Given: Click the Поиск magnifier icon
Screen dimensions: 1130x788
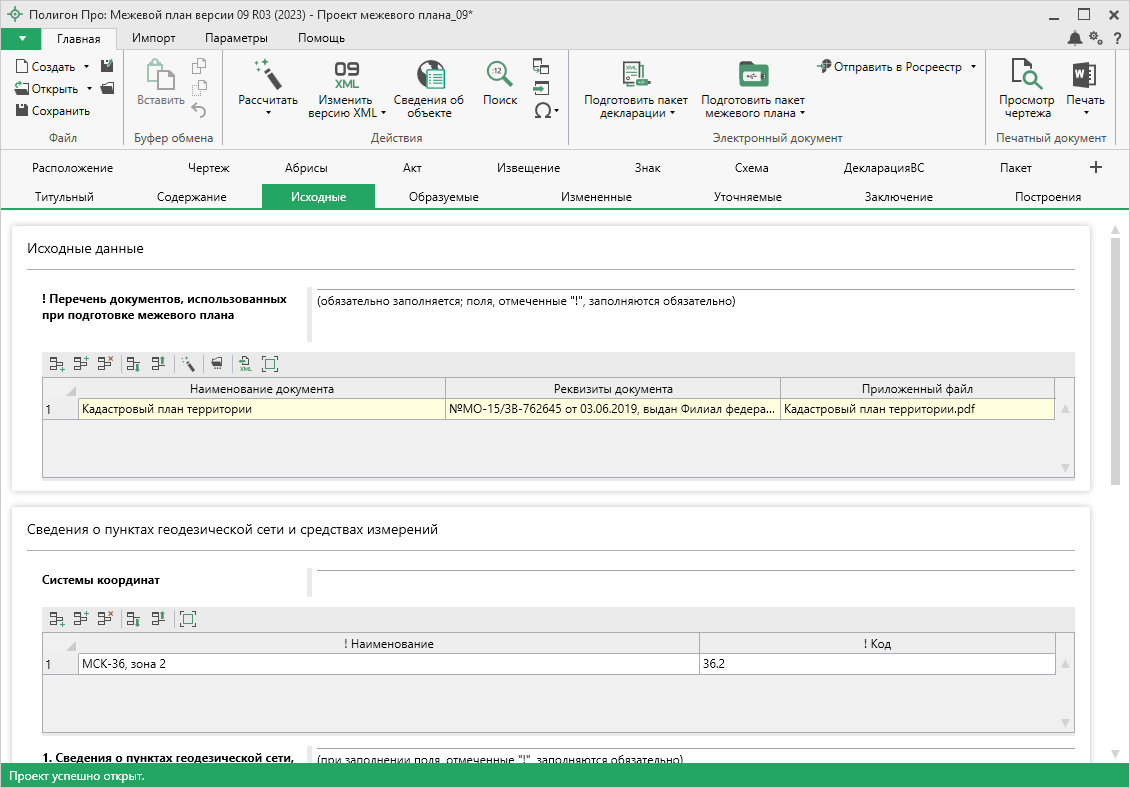Looking at the screenshot, I should click(x=500, y=75).
